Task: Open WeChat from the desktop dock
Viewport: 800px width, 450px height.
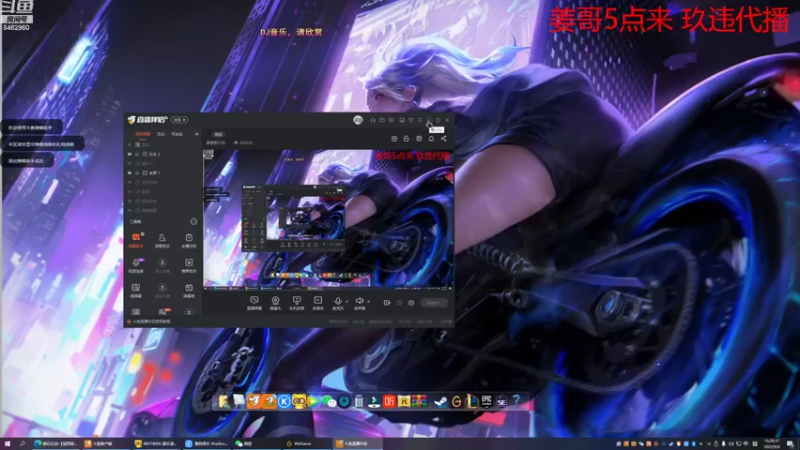Action: coord(329,402)
